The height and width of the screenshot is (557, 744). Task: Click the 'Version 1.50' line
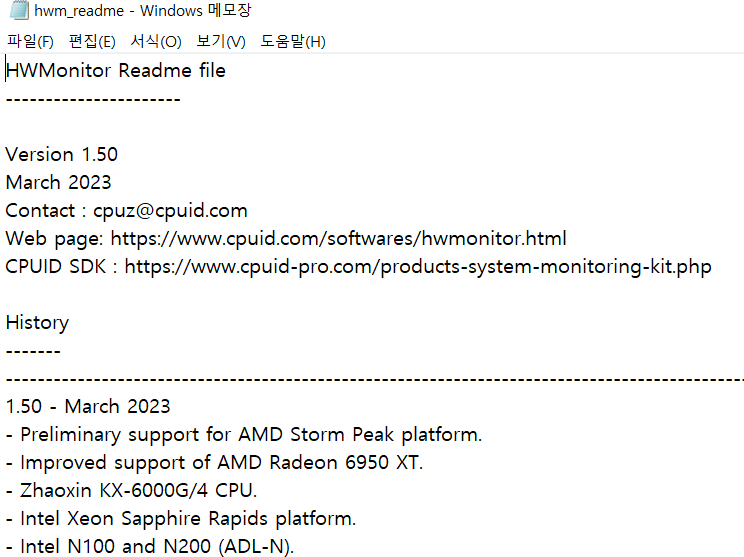[x=62, y=155]
